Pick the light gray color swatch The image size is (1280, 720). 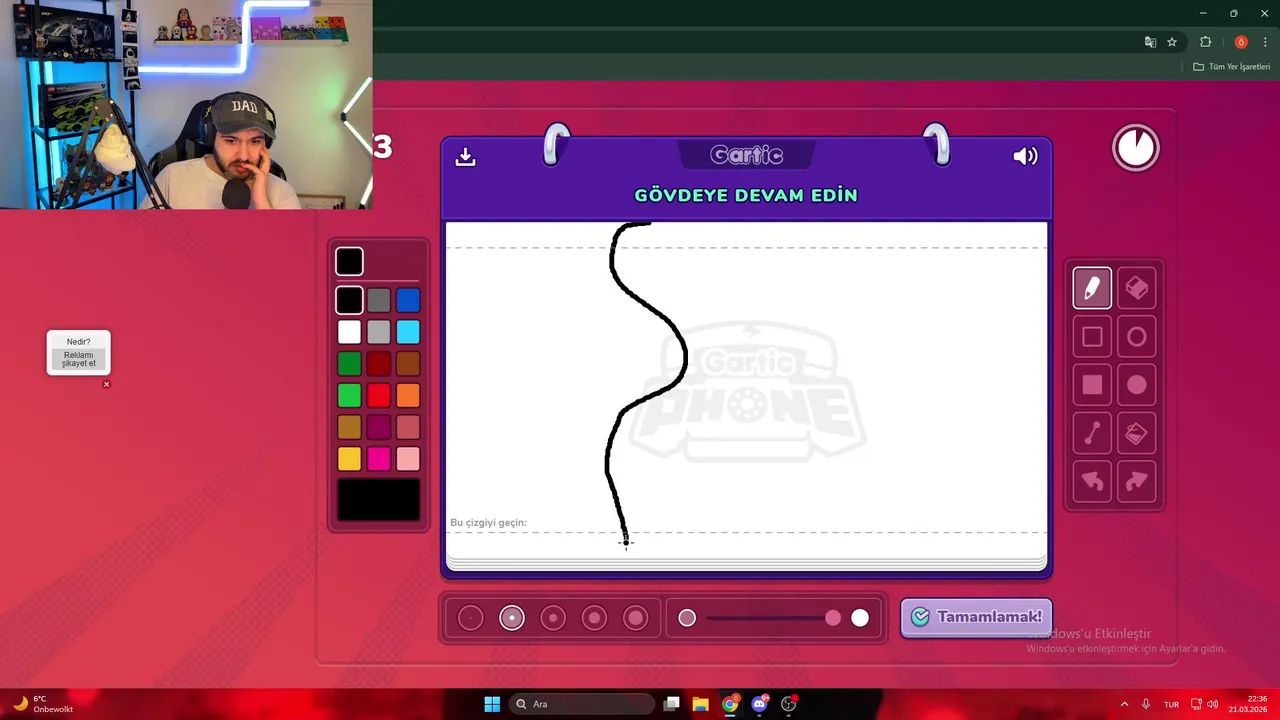[378, 332]
